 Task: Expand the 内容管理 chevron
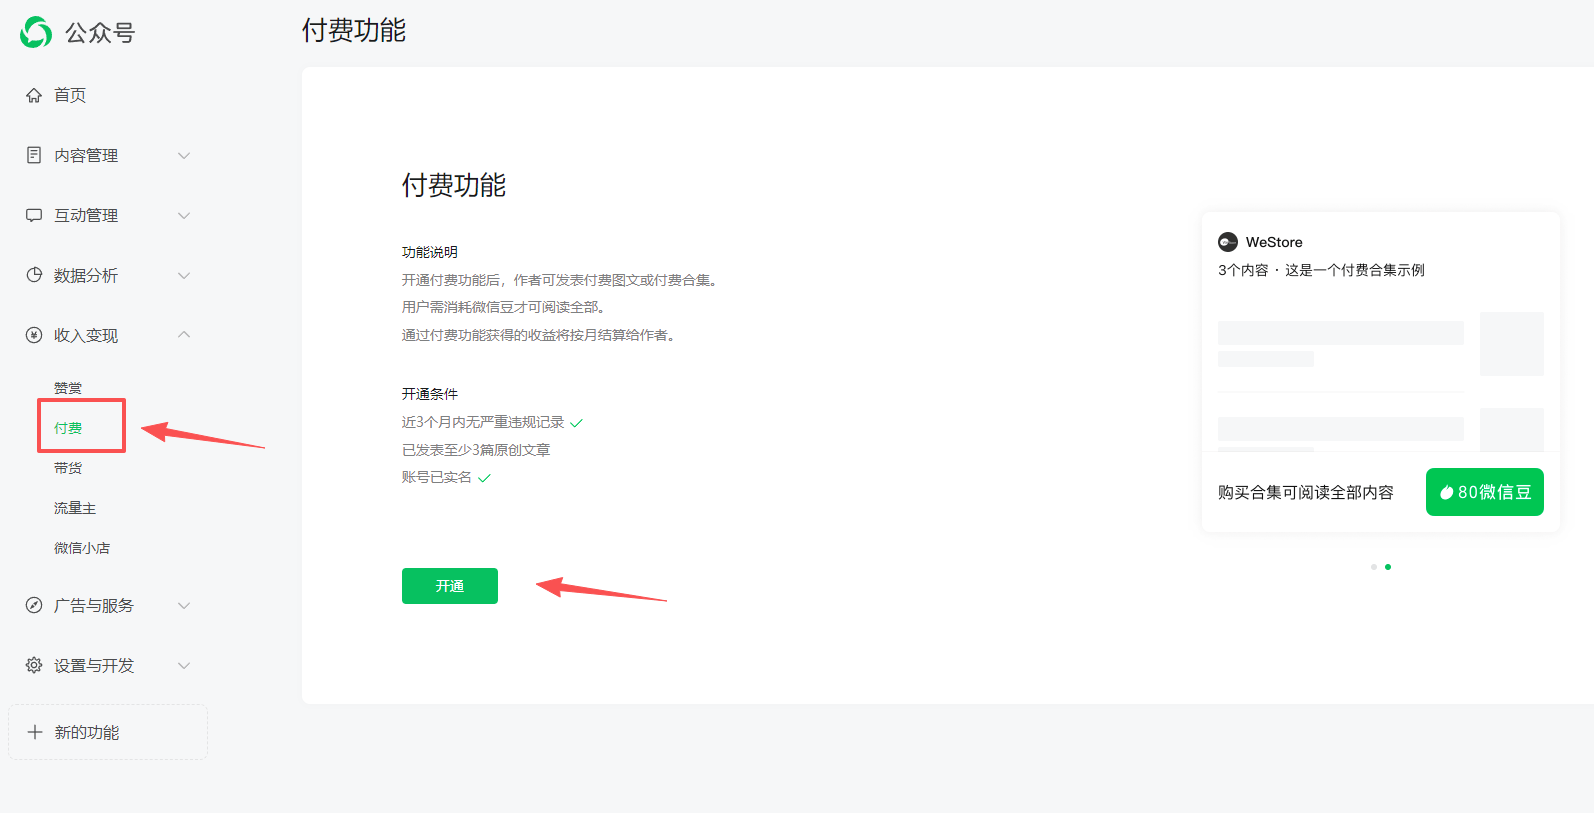click(184, 155)
